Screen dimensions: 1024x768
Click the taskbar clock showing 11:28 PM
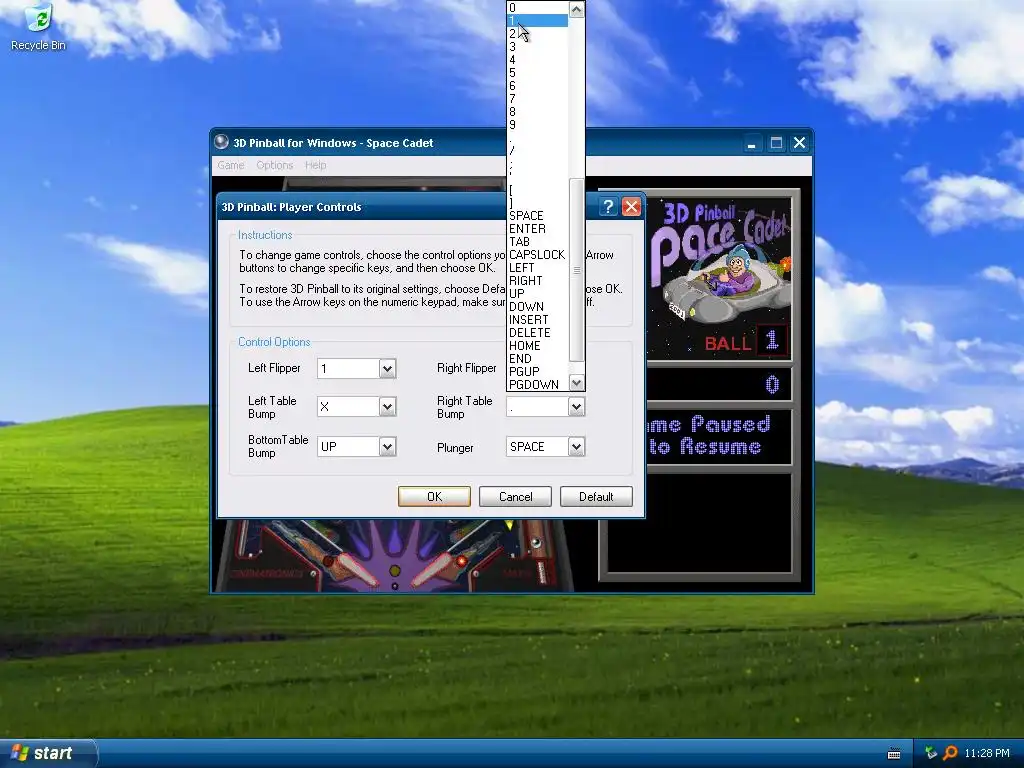(987, 753)
